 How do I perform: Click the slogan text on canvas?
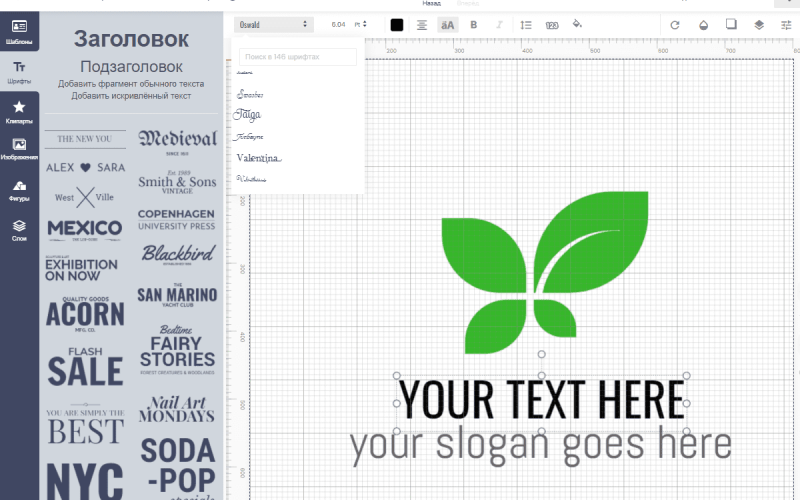[540, 447]
